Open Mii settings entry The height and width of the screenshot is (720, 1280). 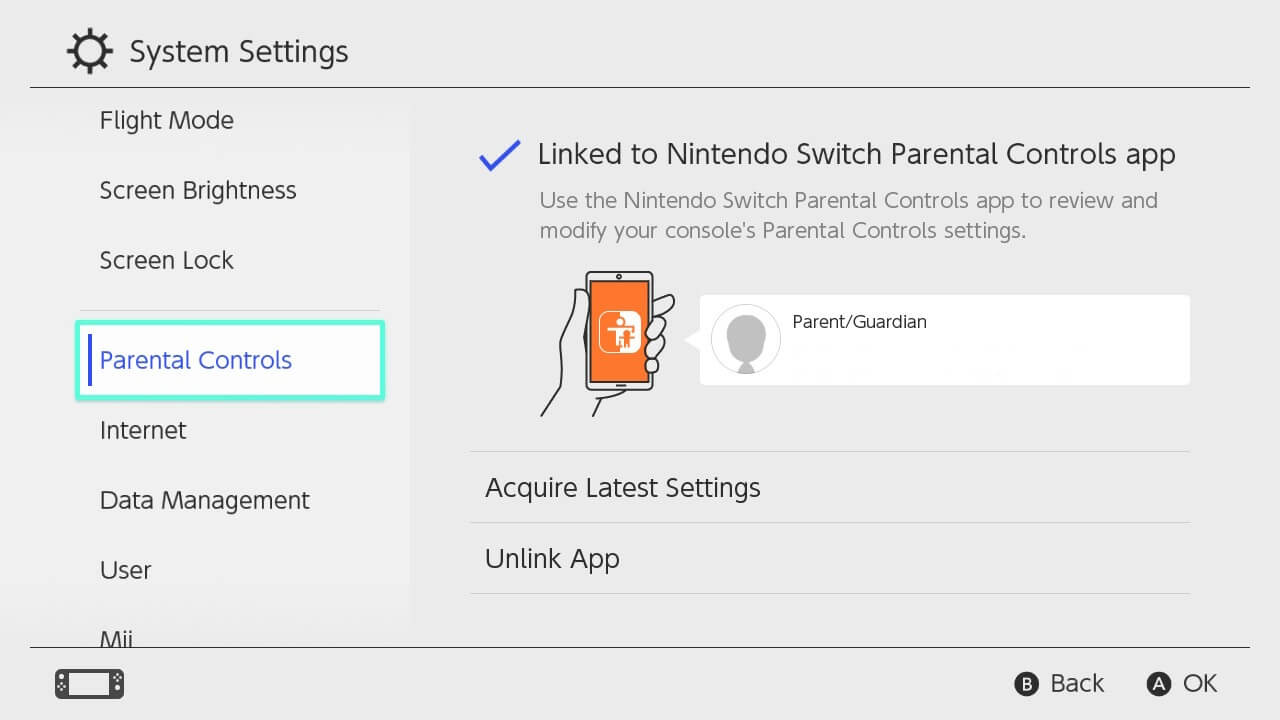(x=117, y=638)
